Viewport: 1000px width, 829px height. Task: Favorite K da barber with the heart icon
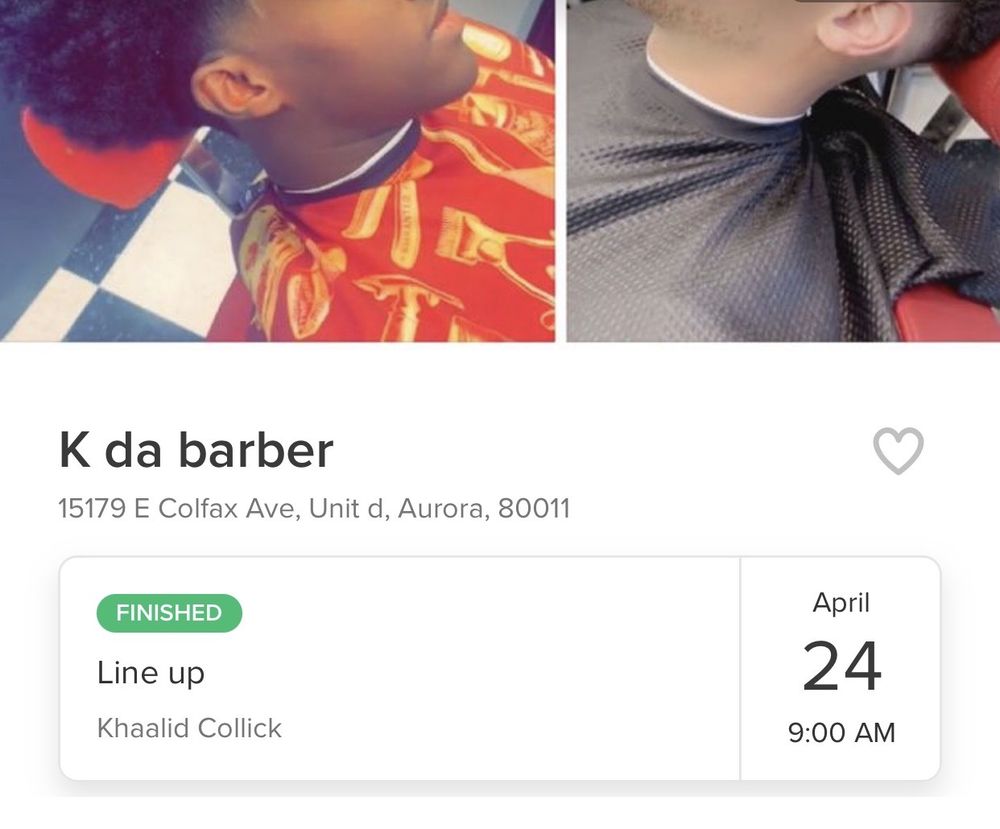(898, 451)
